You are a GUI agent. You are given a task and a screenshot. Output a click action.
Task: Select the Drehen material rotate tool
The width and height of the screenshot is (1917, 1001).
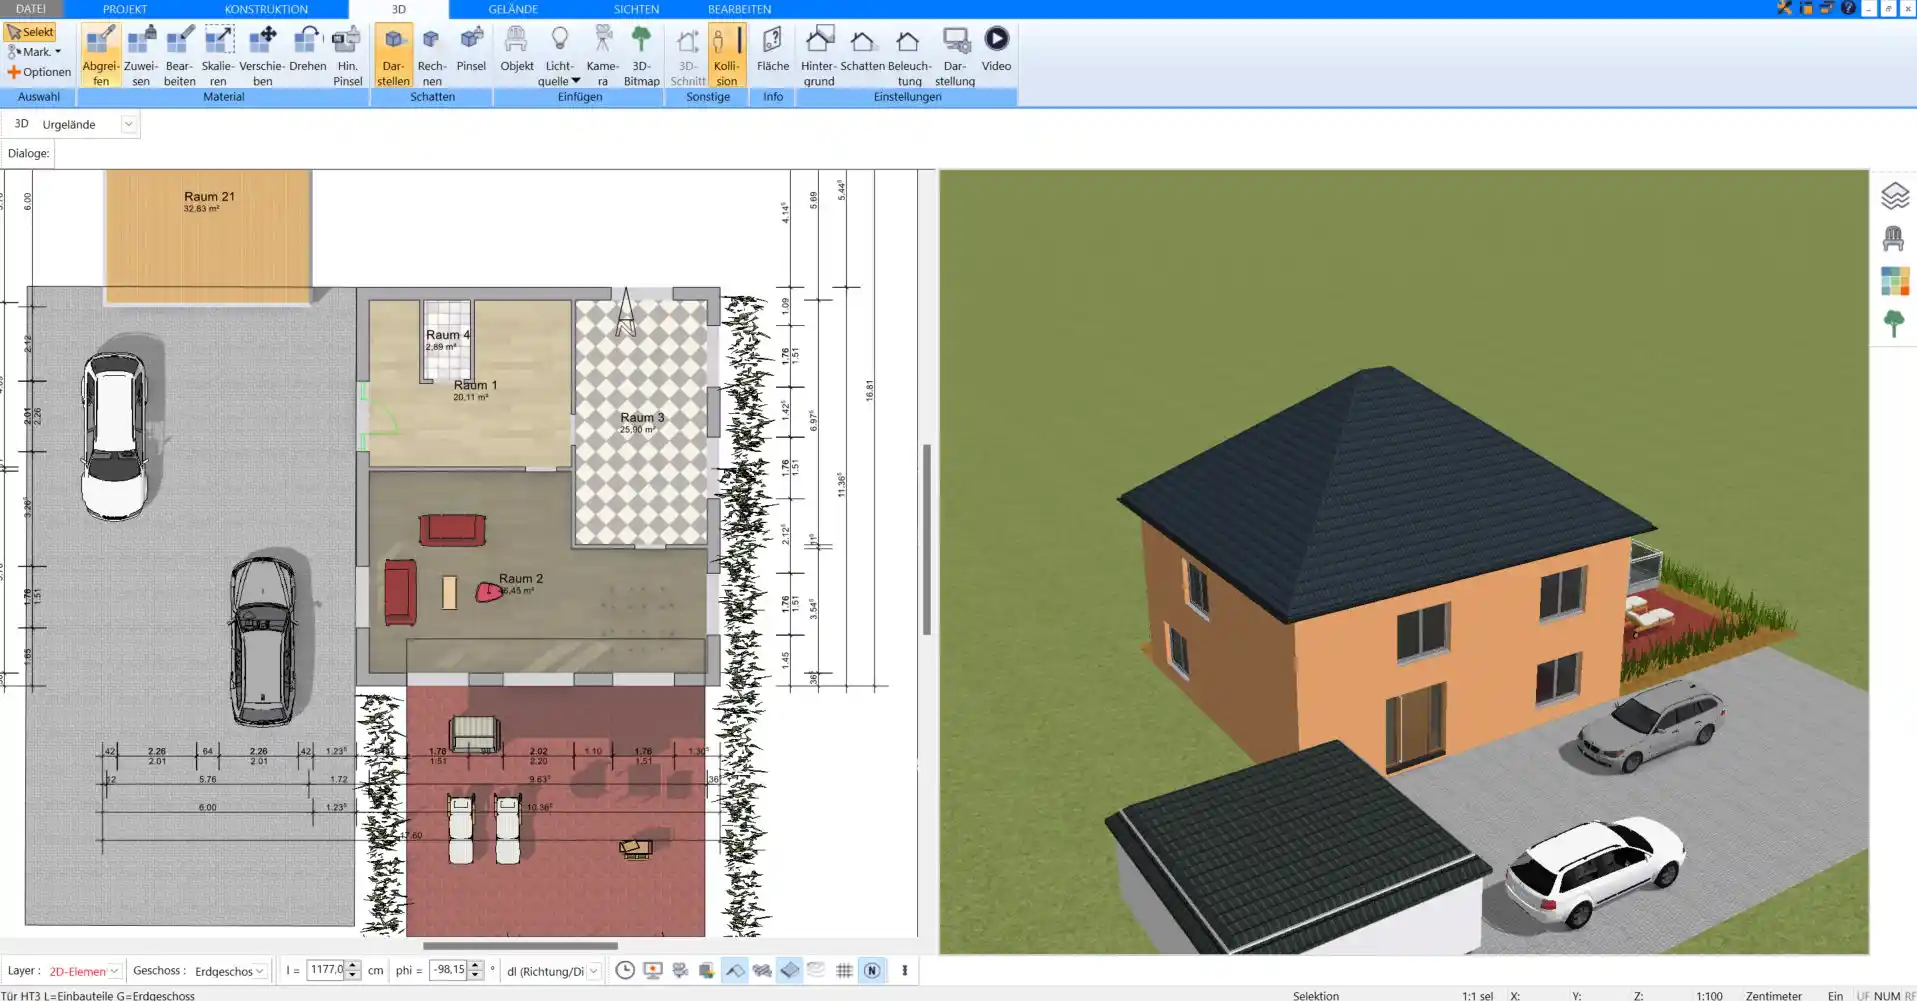[307, 50]
